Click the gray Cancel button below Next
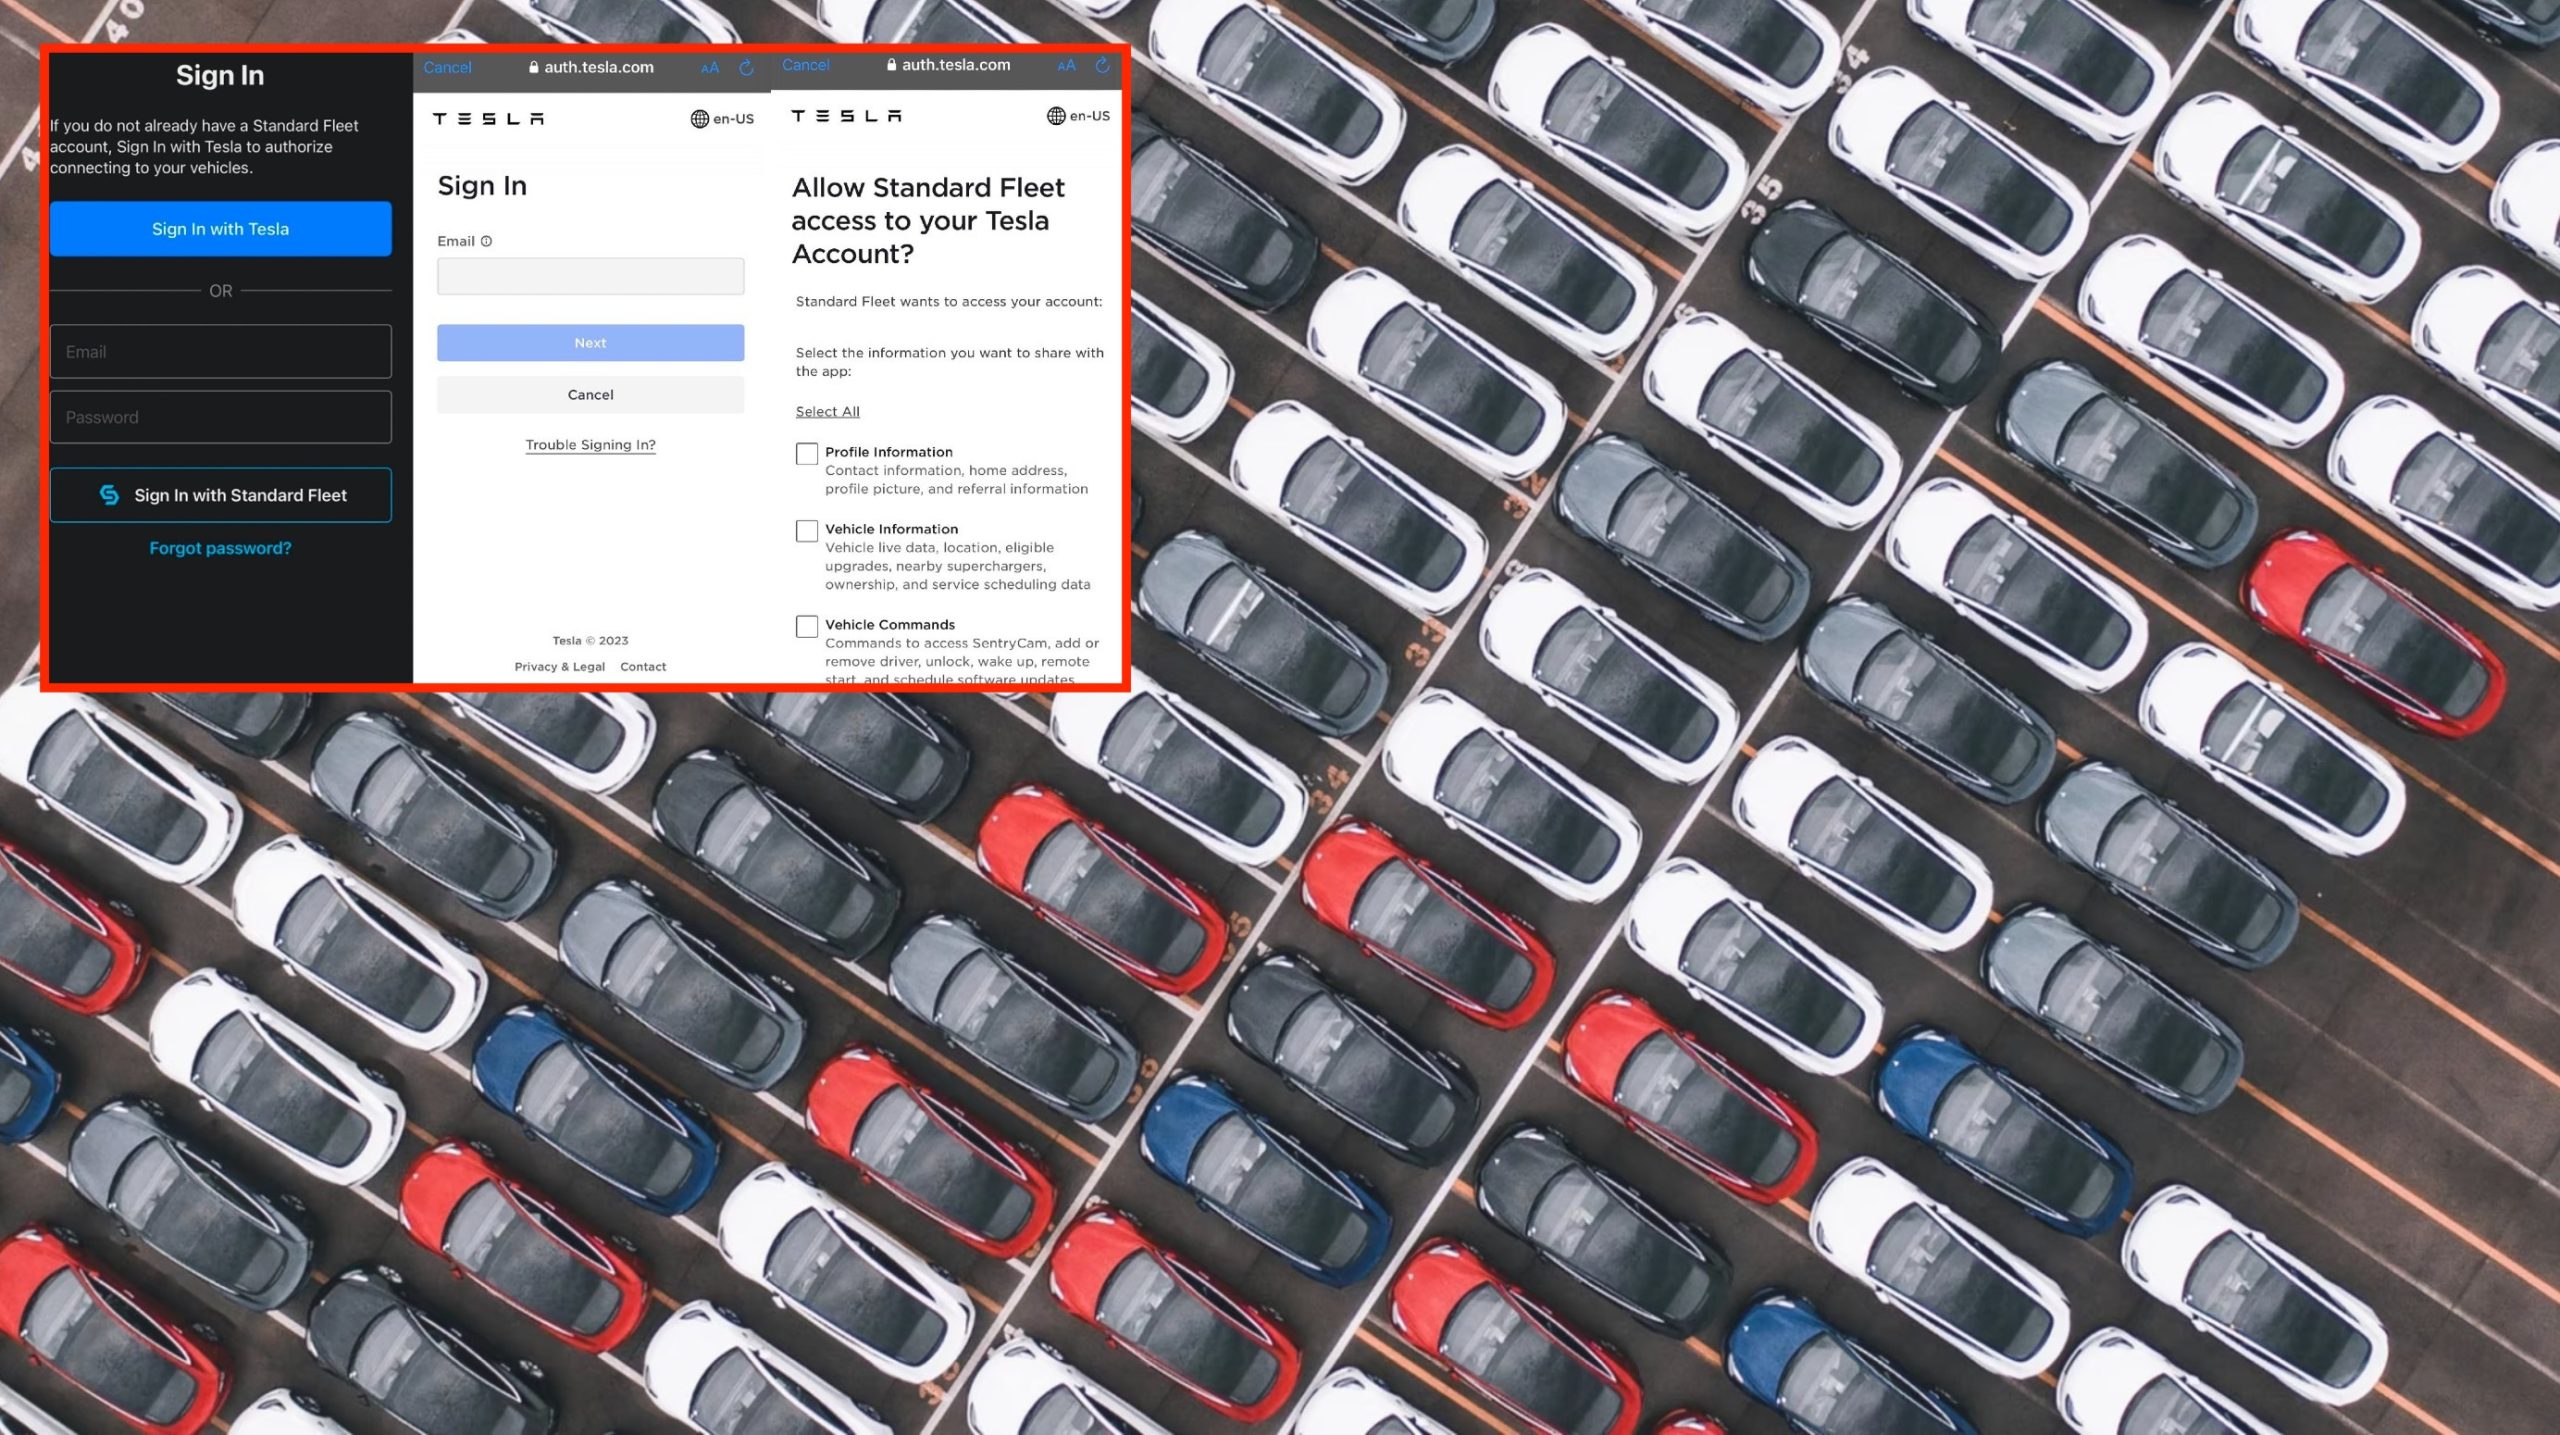 click(590, 395)
